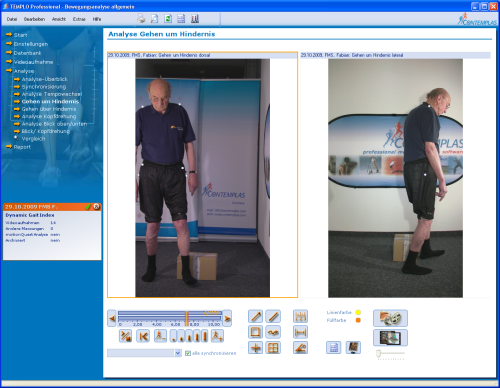Click the ruler scale calibration icon
This screenshot has width=500, height=388.
pos(300,316)
